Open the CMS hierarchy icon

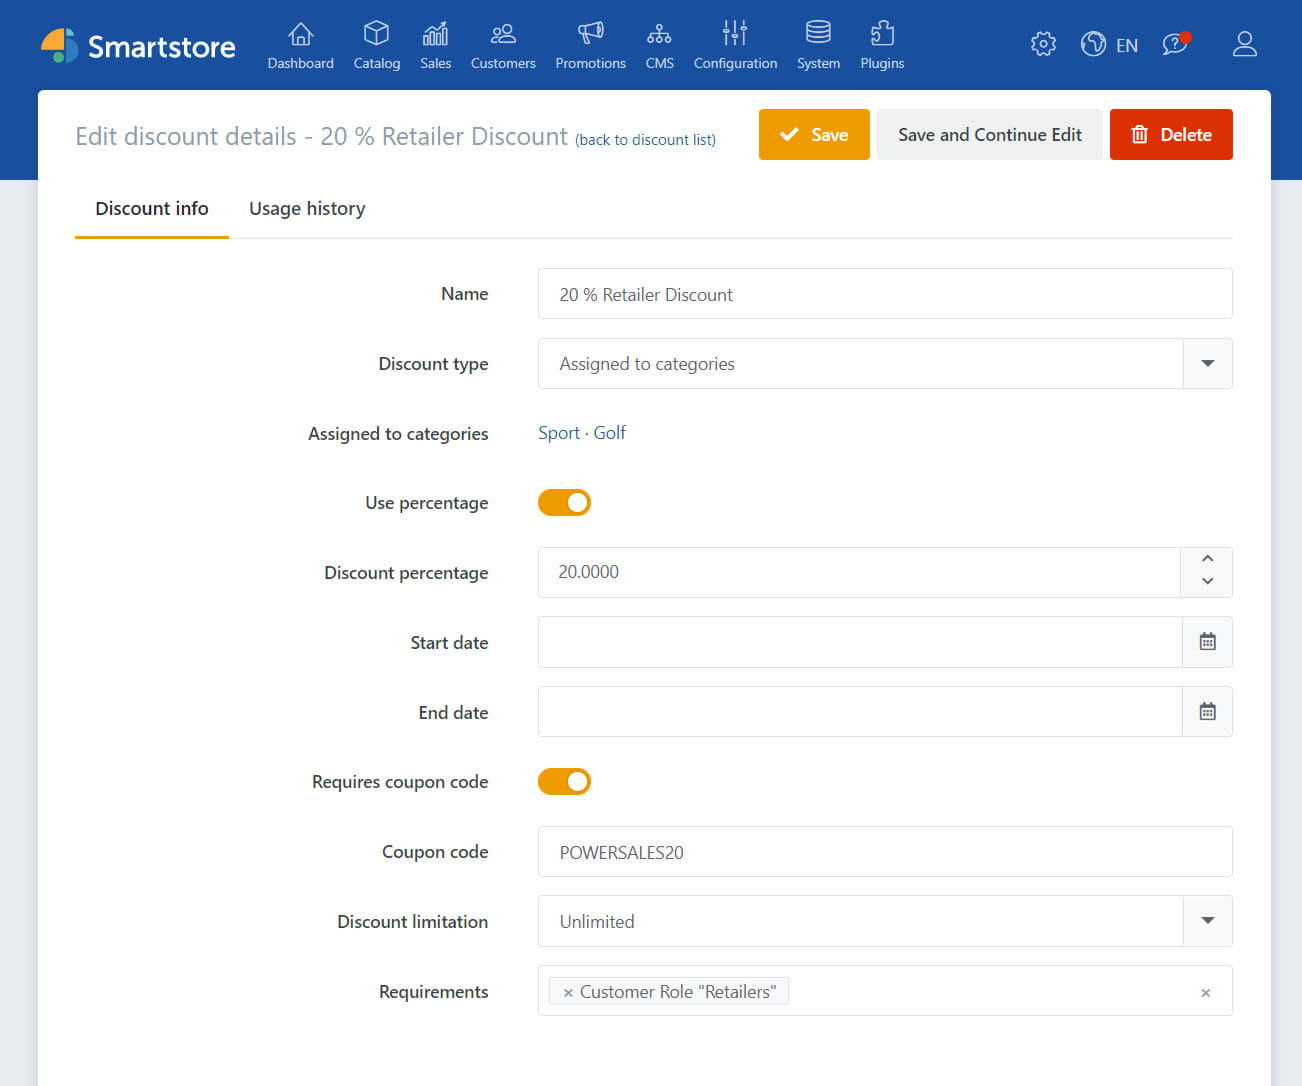pyautogui.click(x=659, y=35)
